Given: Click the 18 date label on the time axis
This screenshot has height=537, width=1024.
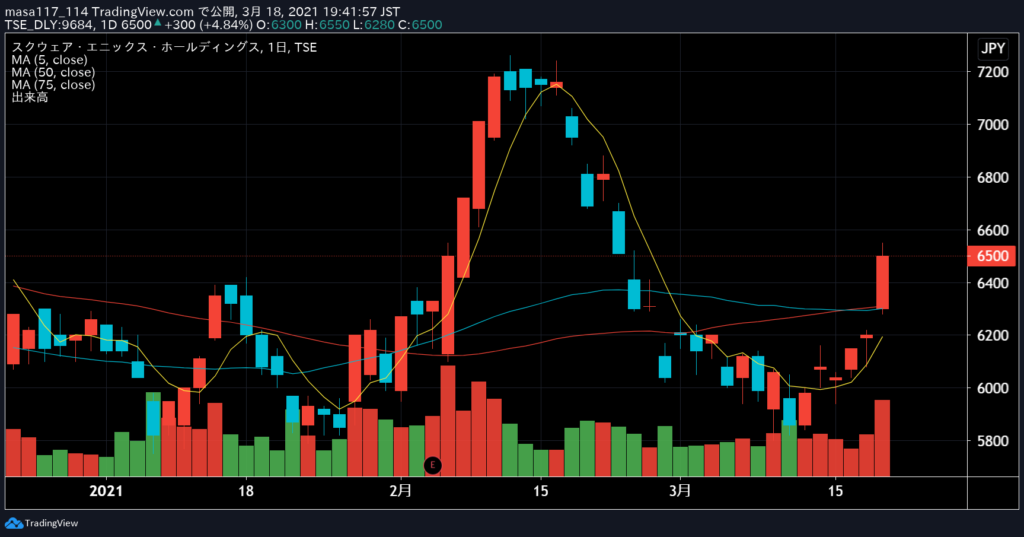Looking at the screenshot, I should pyautogui.click(x=246, y=491).
